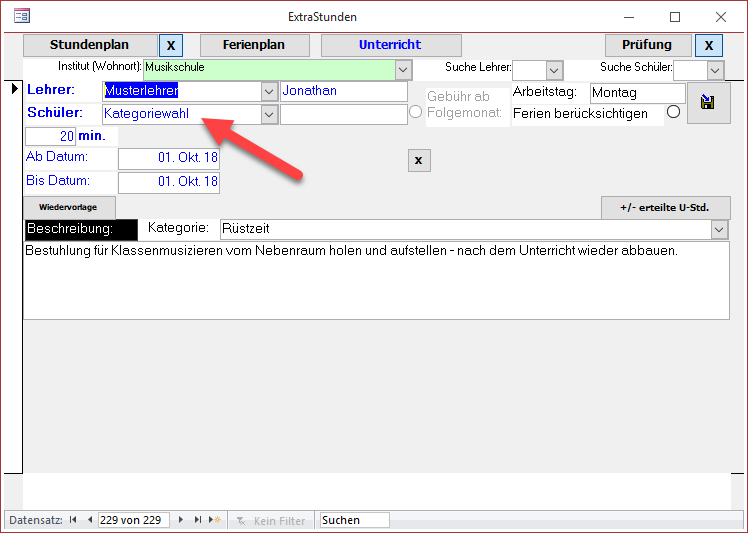
Task: Click the +/- erteilte U-Std. button
Action: (x=665, y=208)
